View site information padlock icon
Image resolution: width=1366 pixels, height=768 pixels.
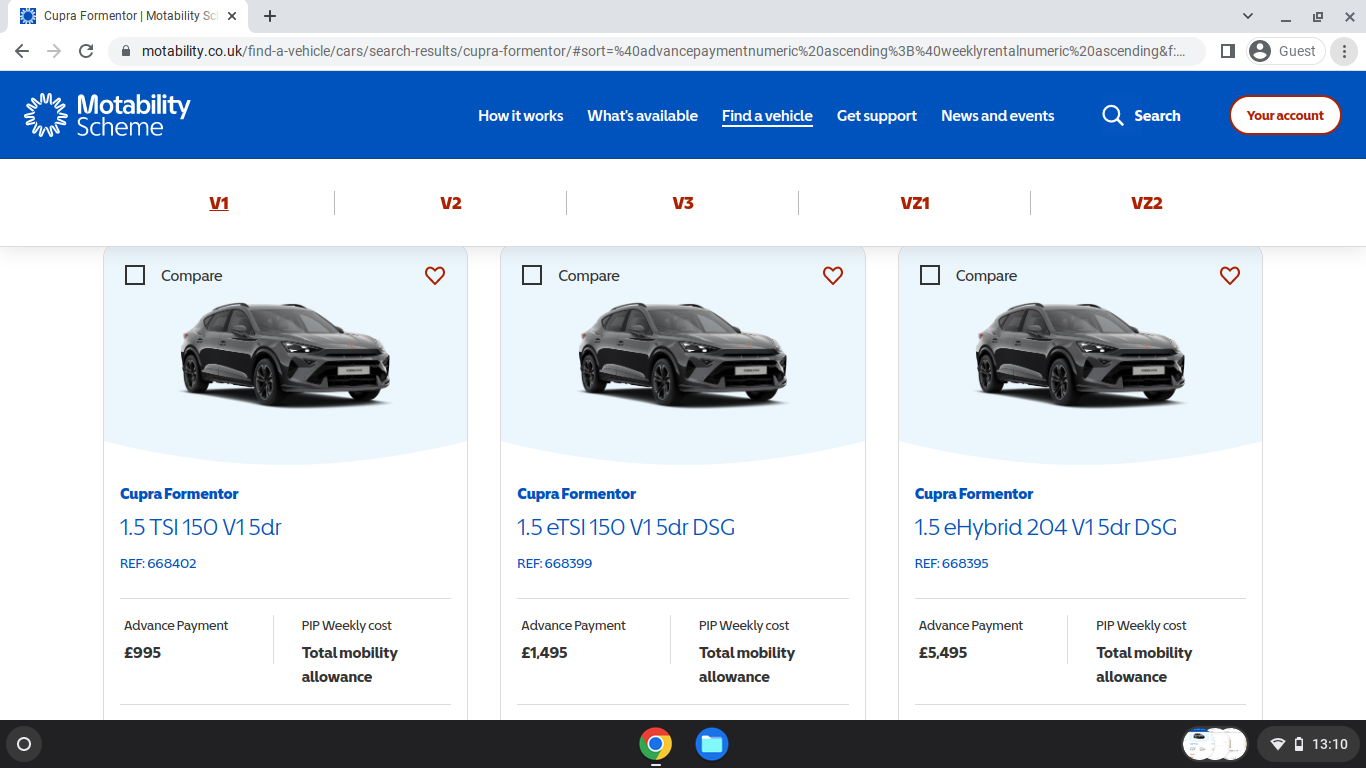coord(126,51)
